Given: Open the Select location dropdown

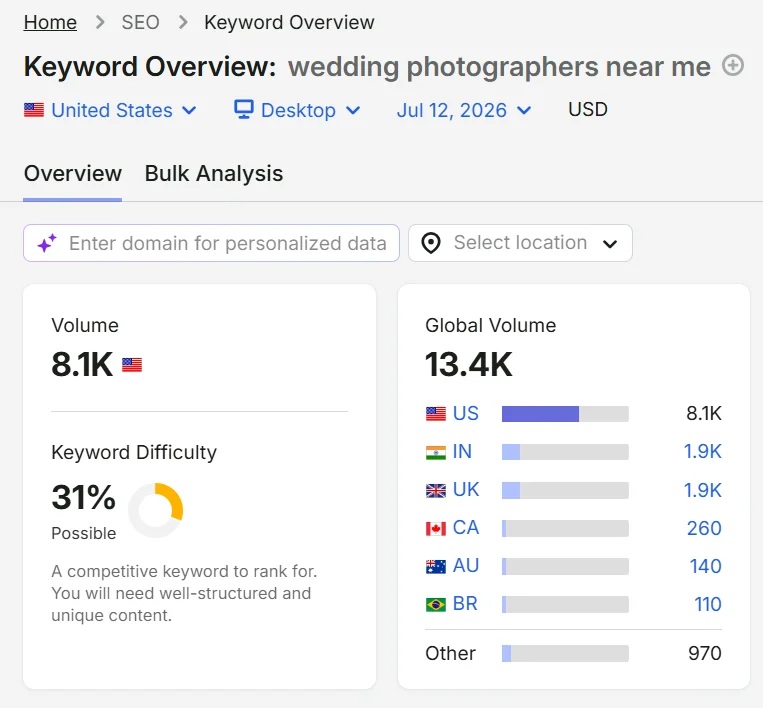Looking at the screenshot, I should (x=520, y=243).
